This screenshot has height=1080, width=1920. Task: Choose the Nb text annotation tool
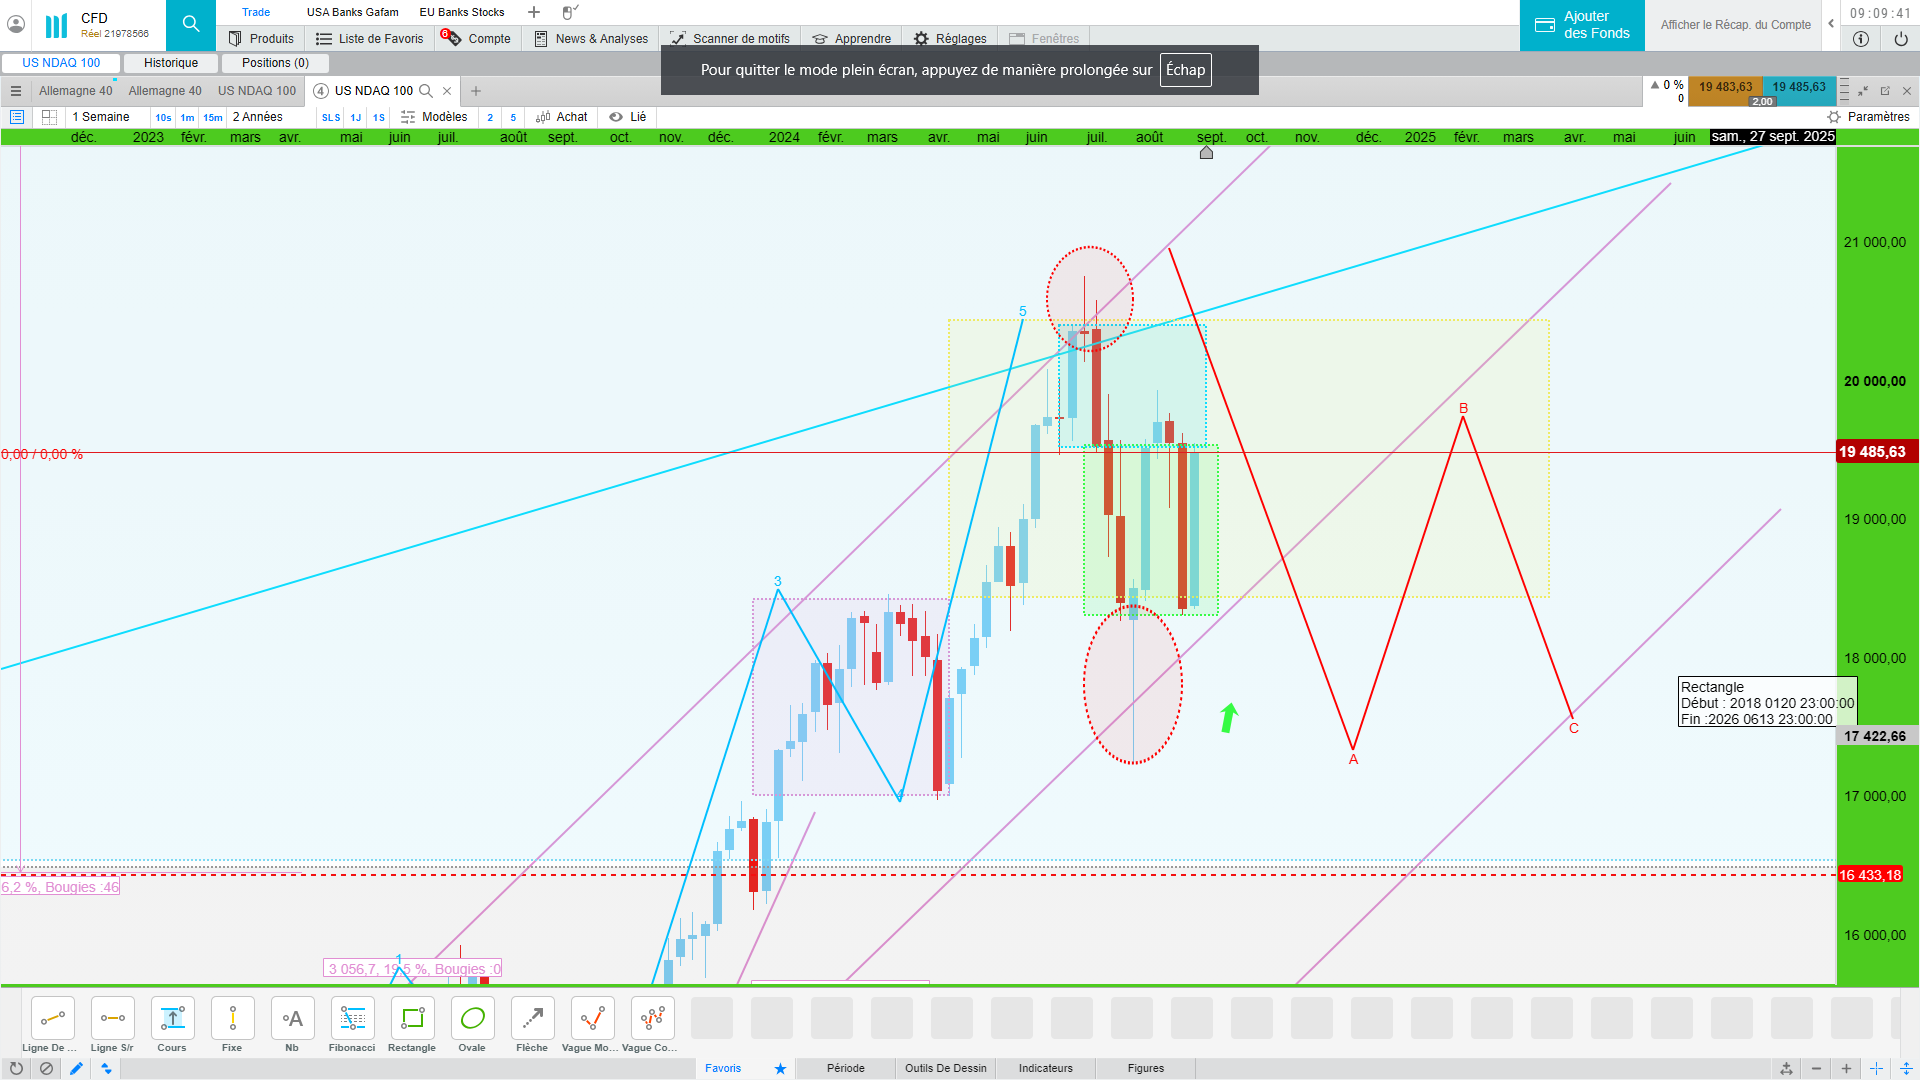(x=292, y=1019)
